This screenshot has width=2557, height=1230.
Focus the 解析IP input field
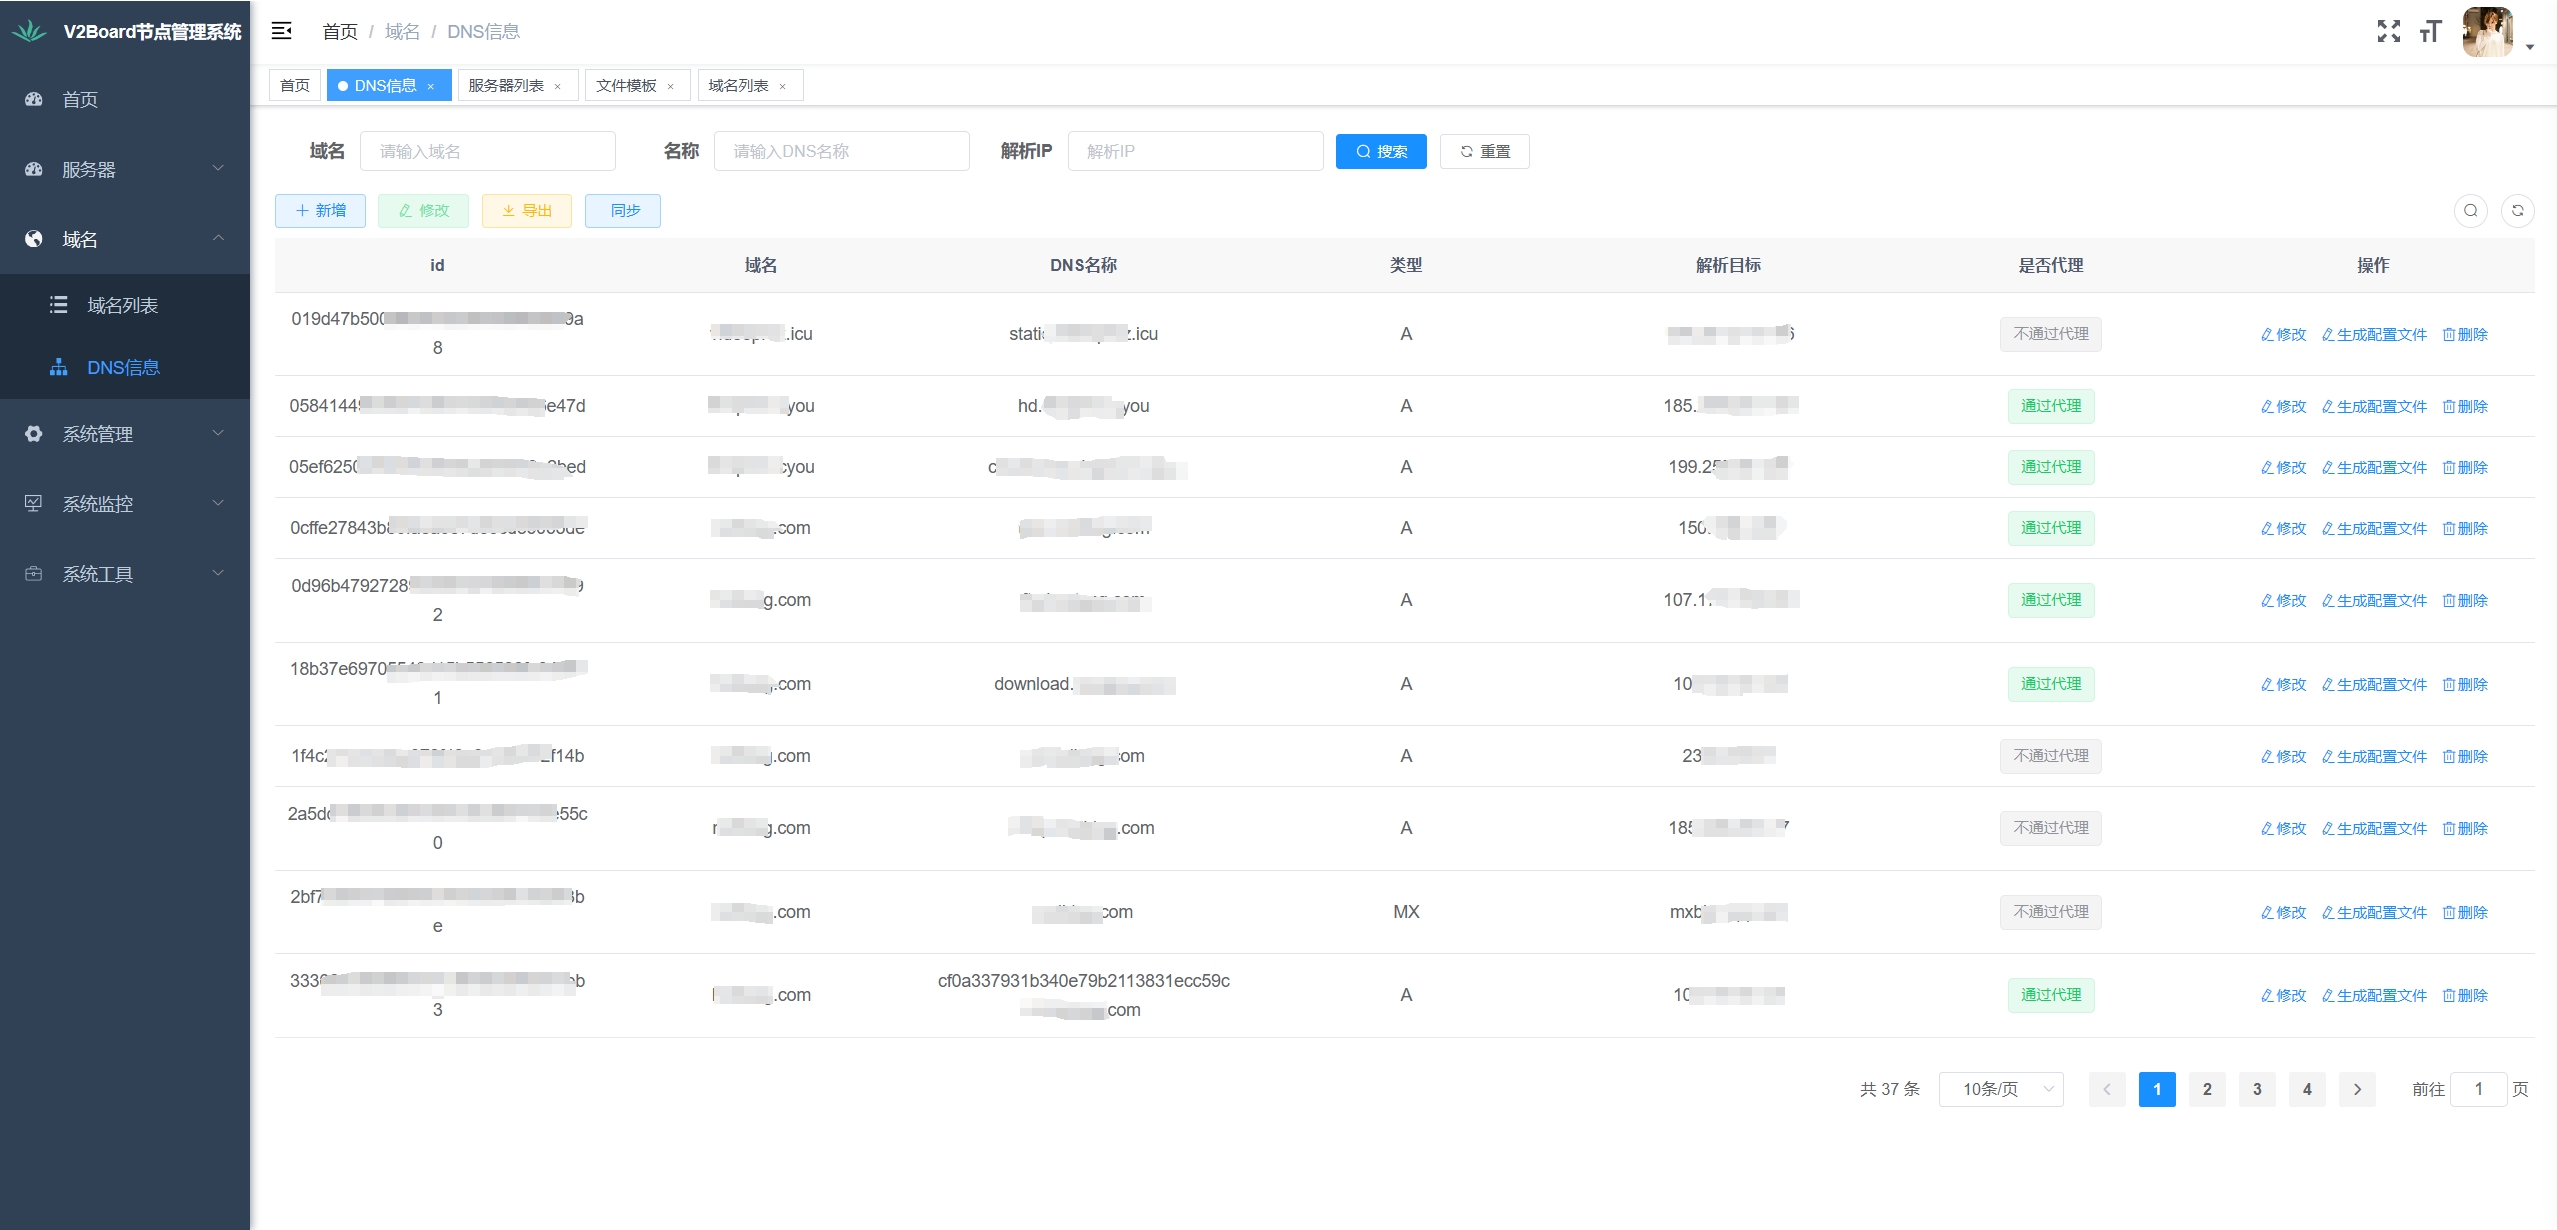click(1195, 151)
